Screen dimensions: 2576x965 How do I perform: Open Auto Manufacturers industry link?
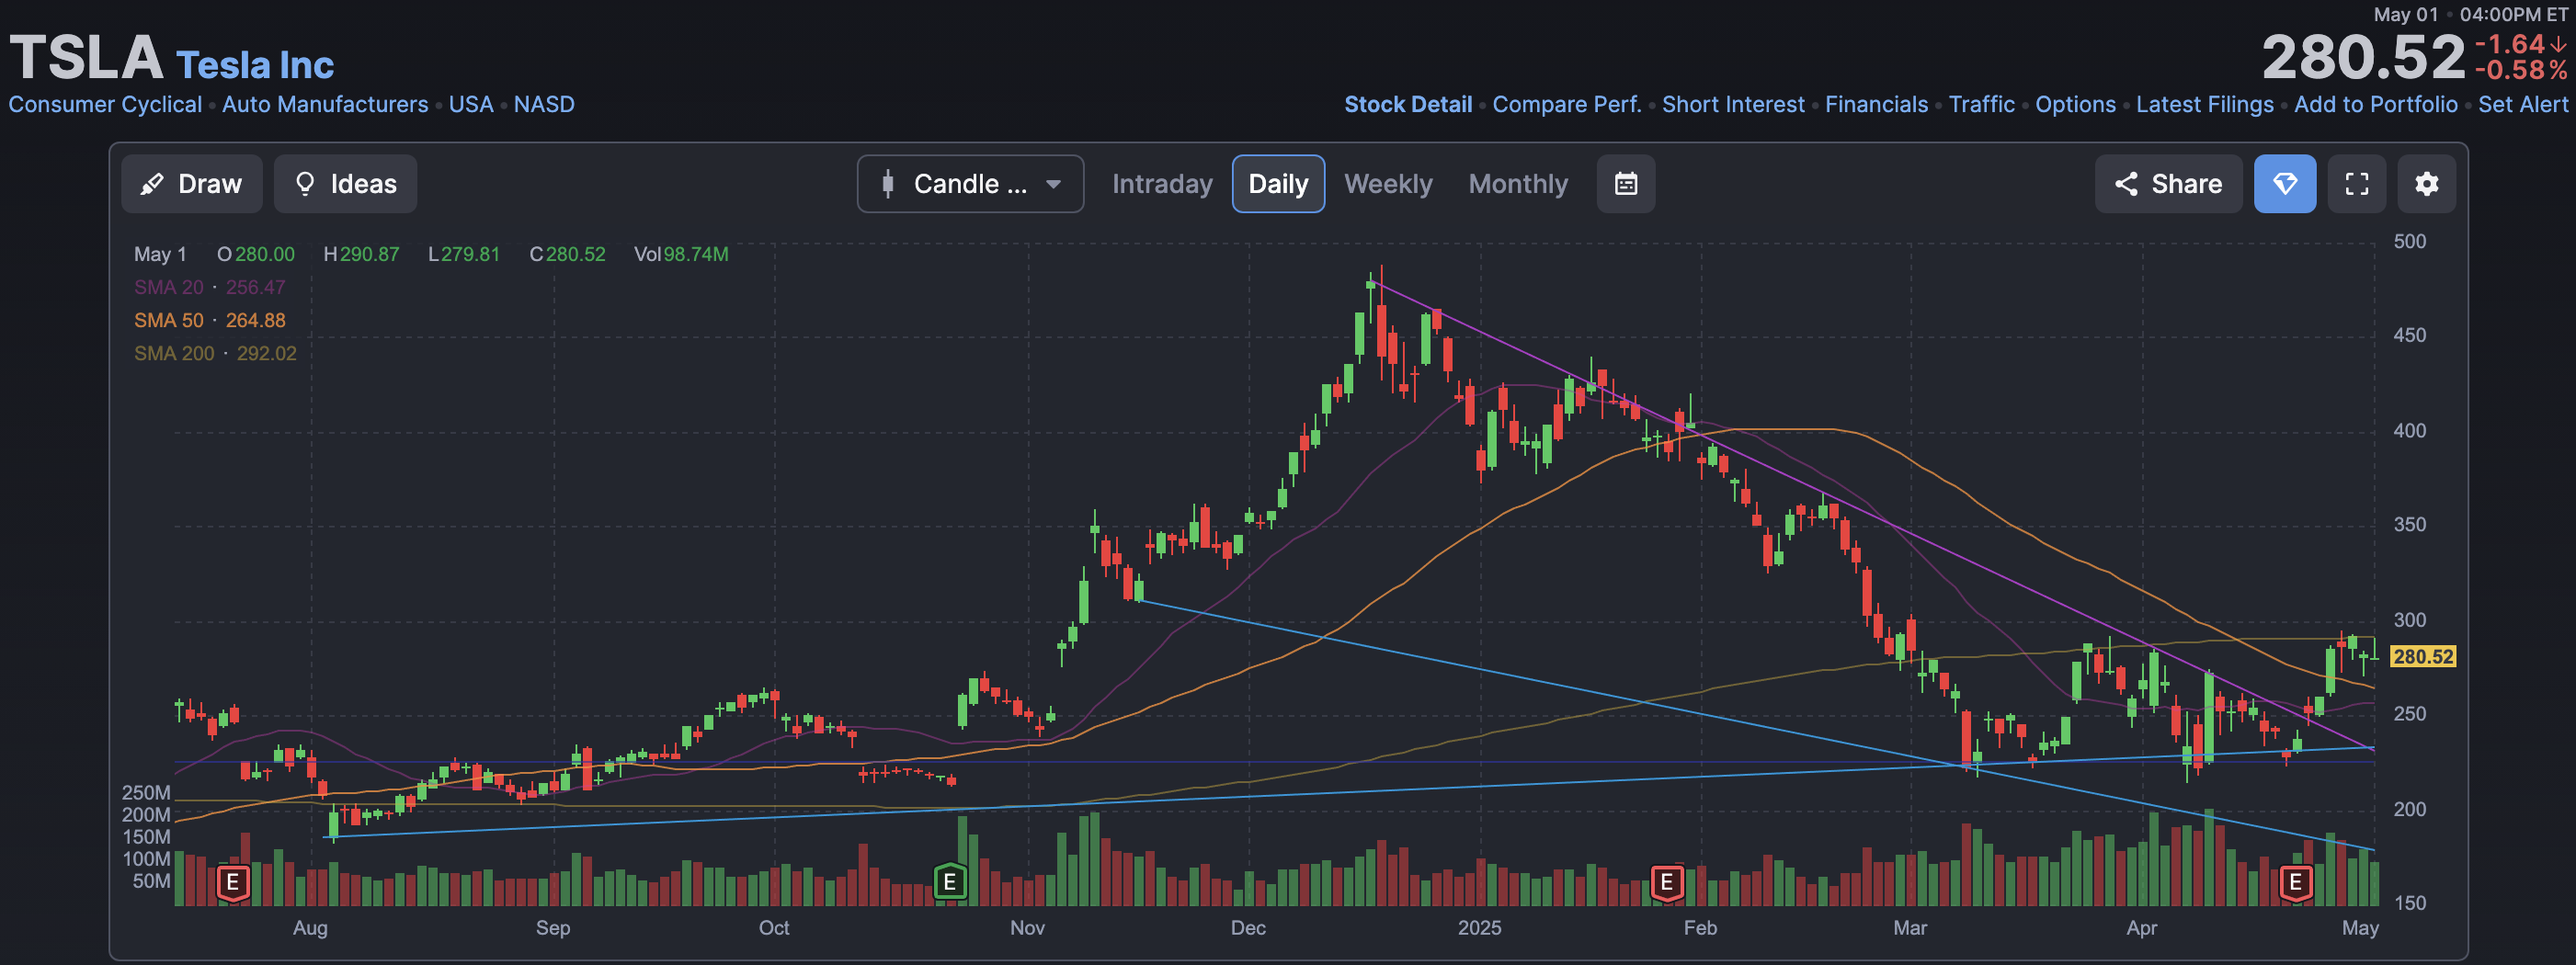click(x=325, y=104)
